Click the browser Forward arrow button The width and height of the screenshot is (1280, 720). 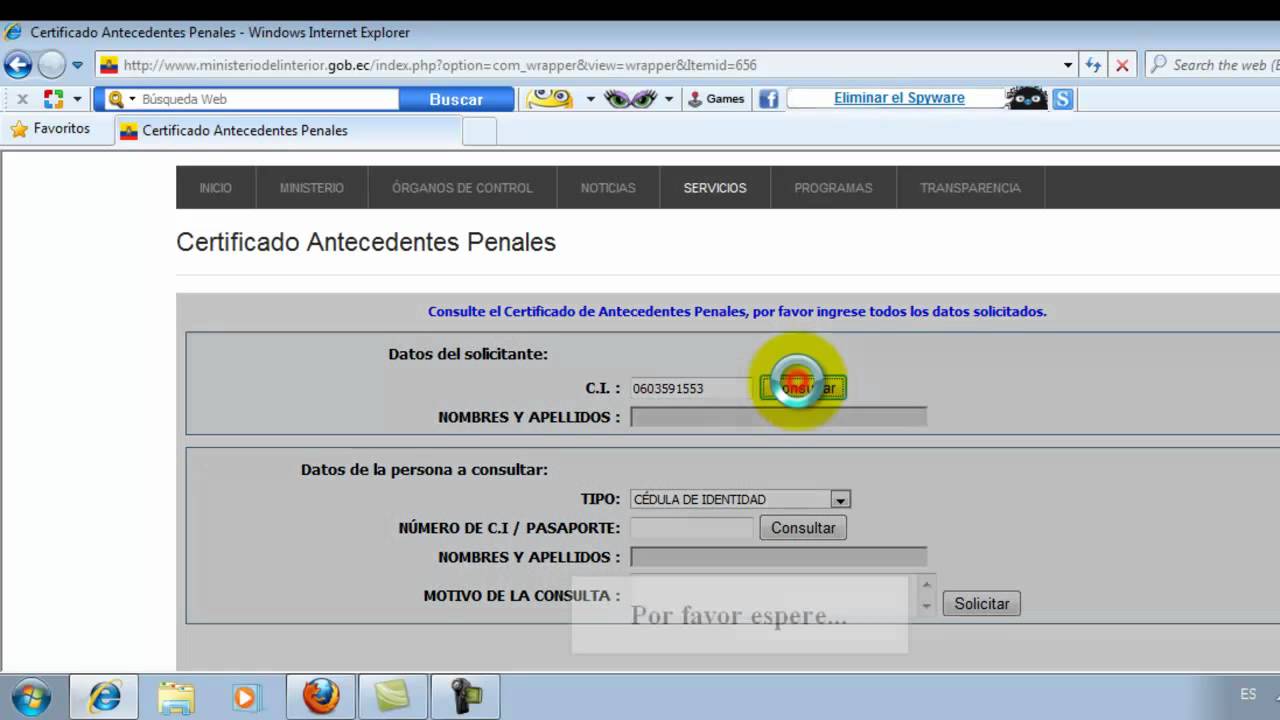pyautogui.click(x=51, y=65)
